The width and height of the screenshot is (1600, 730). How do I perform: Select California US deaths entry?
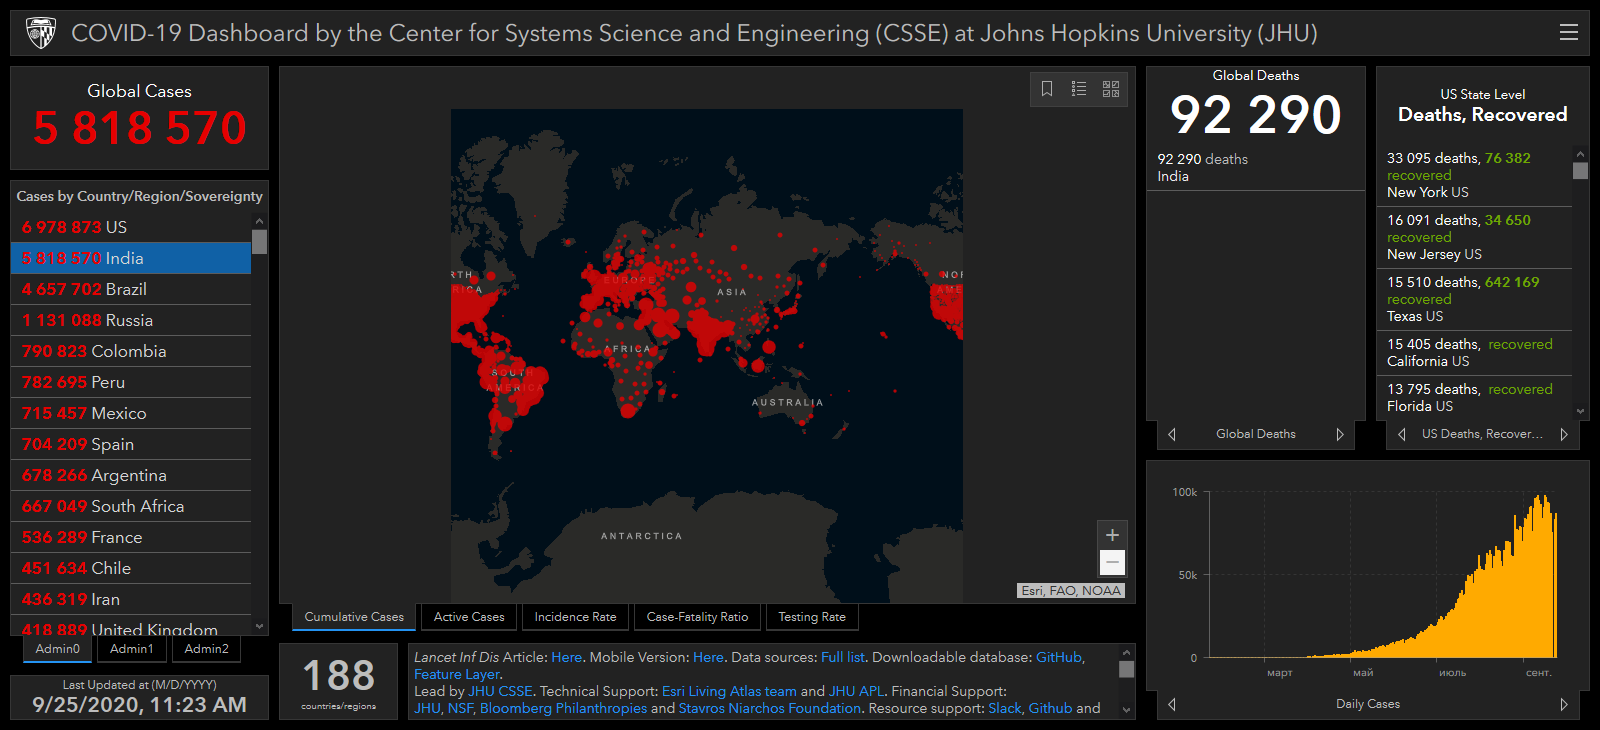click(x=1474, y=352)
